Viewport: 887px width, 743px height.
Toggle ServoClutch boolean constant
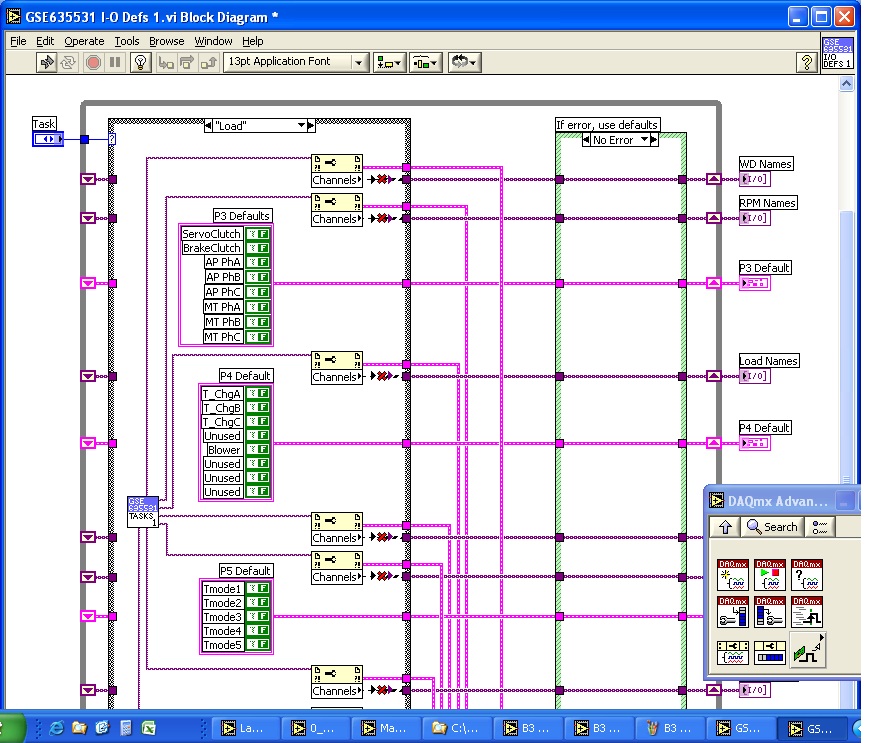(x=259, y=234)
